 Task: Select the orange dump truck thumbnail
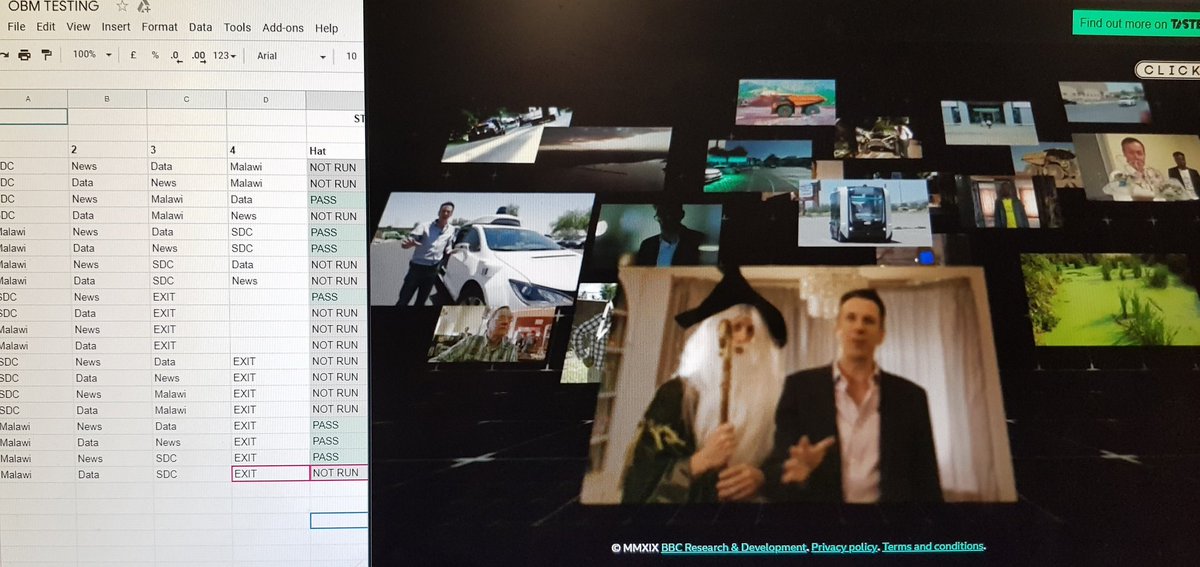click(785, 102)
